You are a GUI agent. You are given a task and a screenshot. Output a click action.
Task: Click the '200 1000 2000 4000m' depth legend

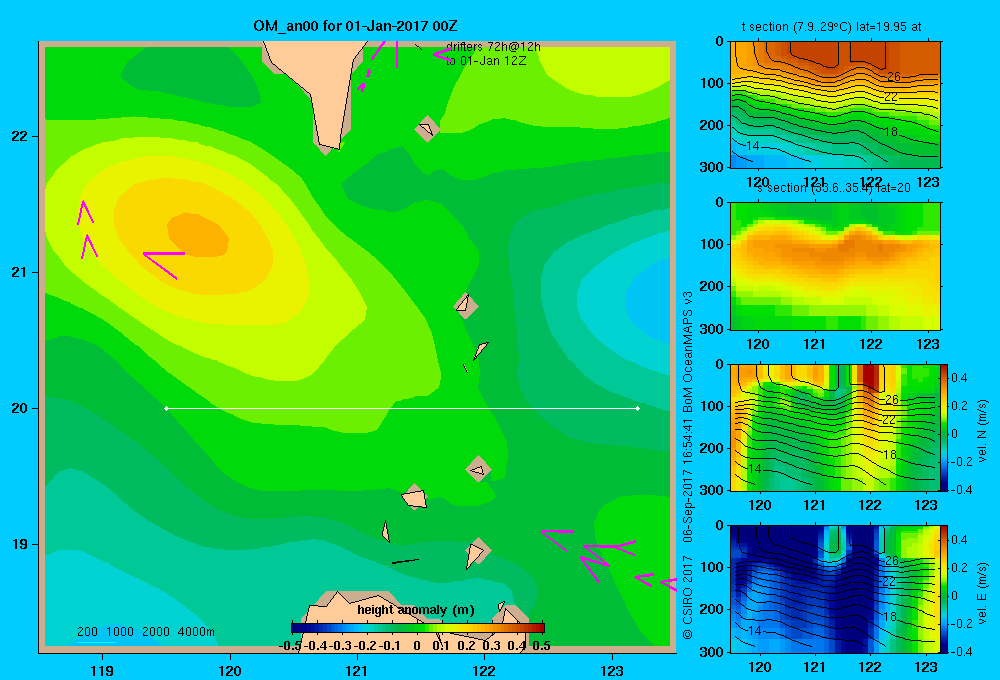click(145, 632)
